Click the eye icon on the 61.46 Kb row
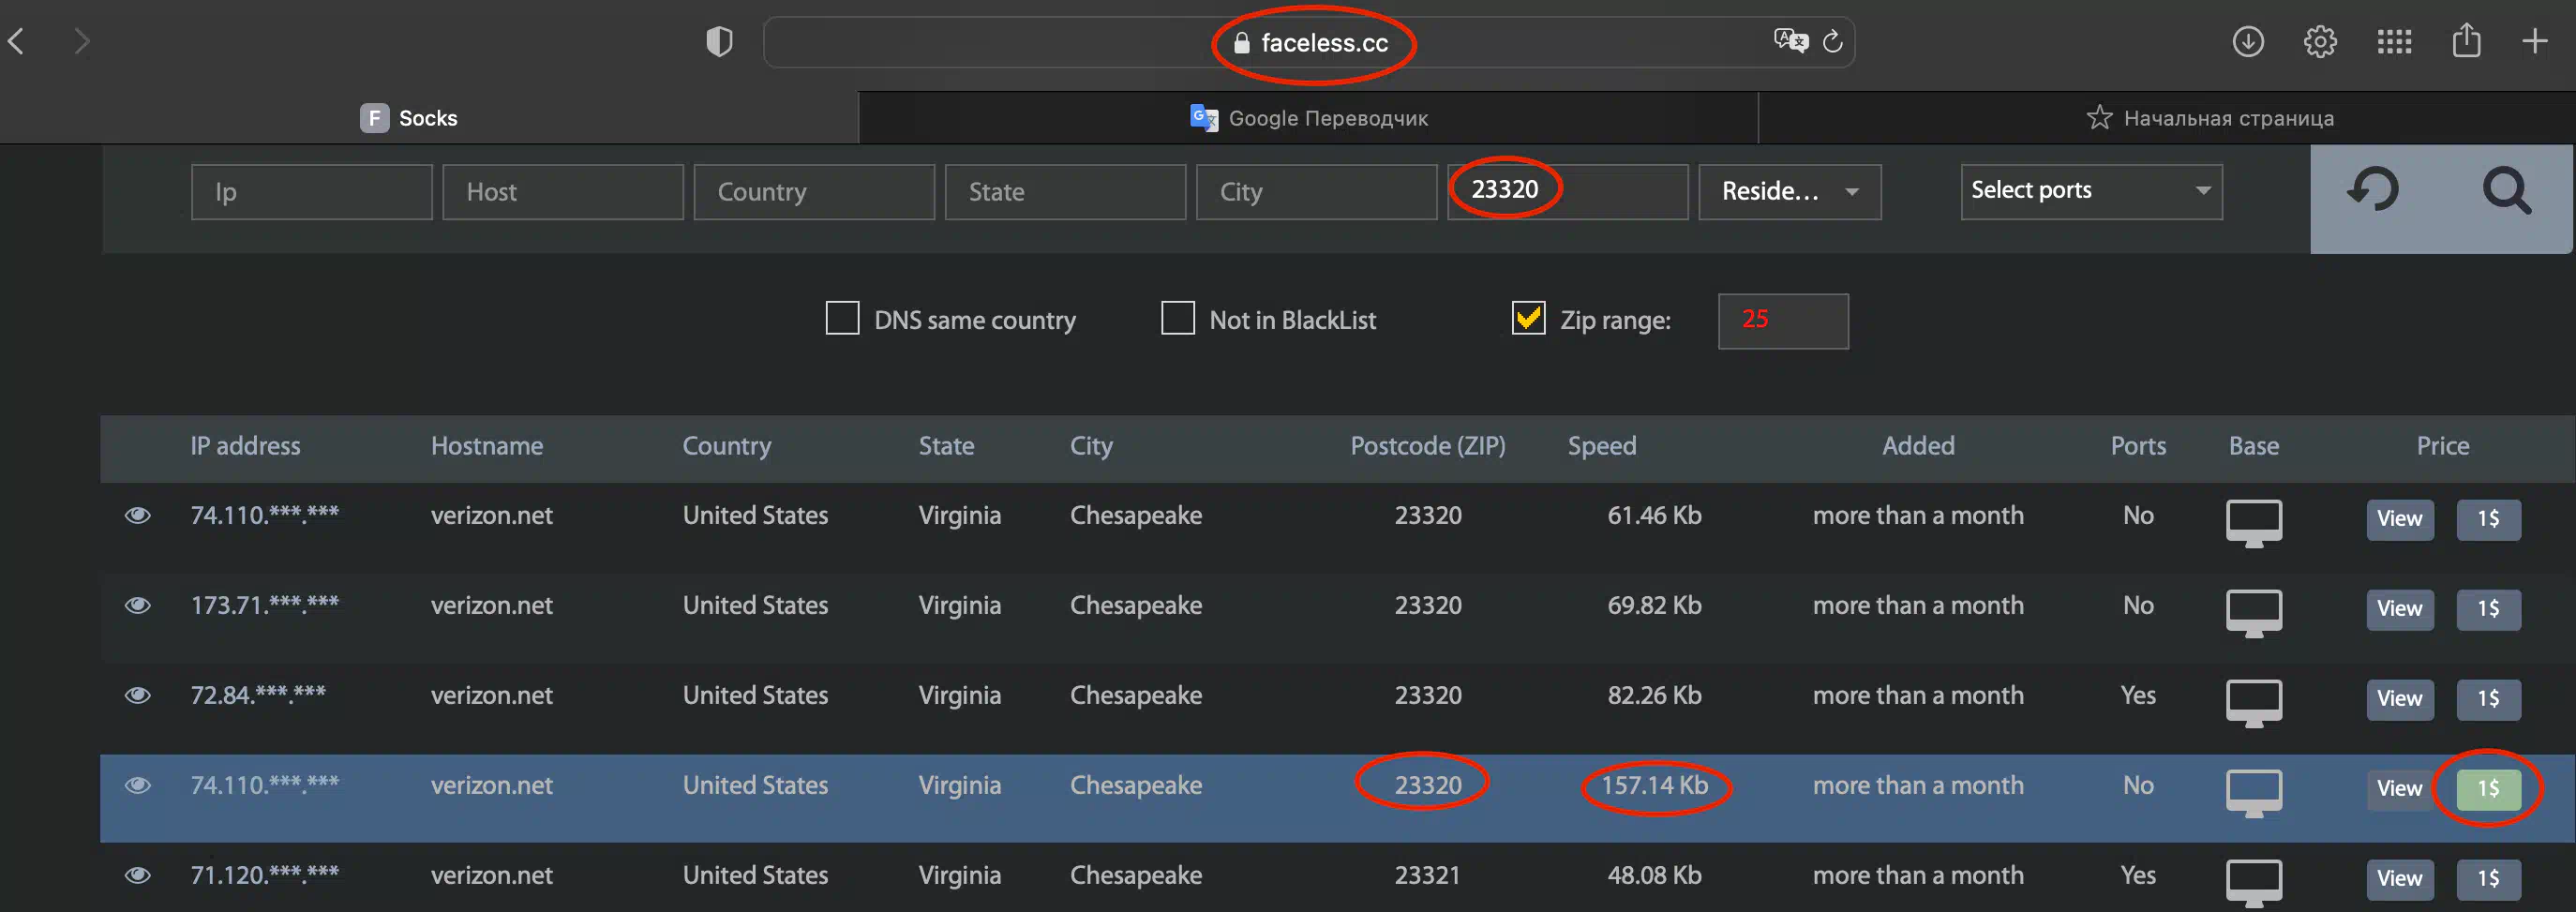This screenshot has width=2576, height=912. coord(138,515)
